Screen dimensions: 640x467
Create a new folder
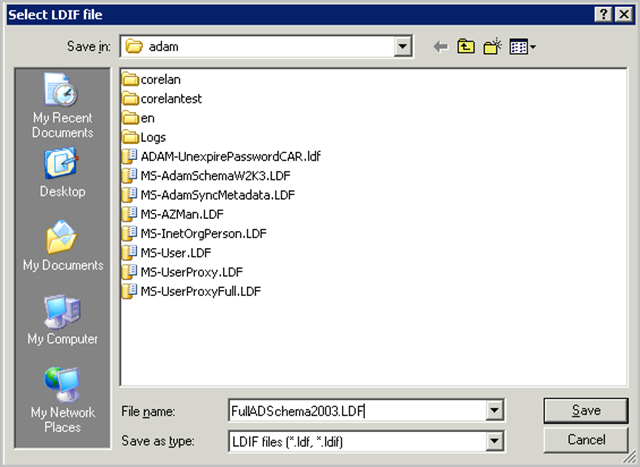pyautogui.click(x=493, y=47)
